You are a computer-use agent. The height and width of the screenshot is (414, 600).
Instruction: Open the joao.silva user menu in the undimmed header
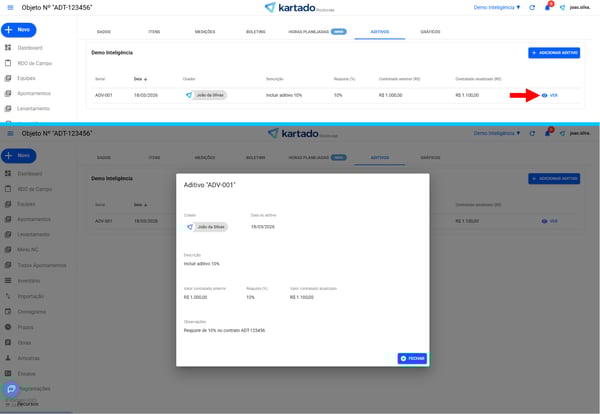pyautogui.click(x=575, y=7)
